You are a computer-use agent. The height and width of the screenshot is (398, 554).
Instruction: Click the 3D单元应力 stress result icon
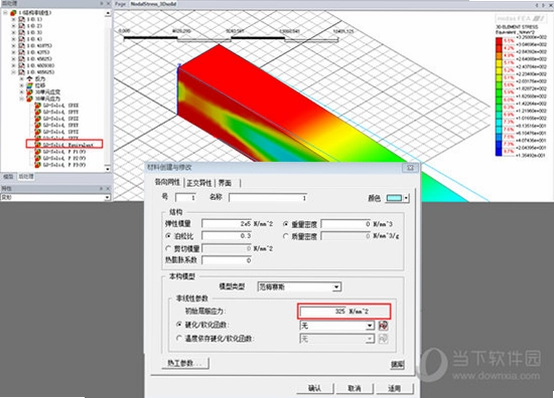[30, 99]
